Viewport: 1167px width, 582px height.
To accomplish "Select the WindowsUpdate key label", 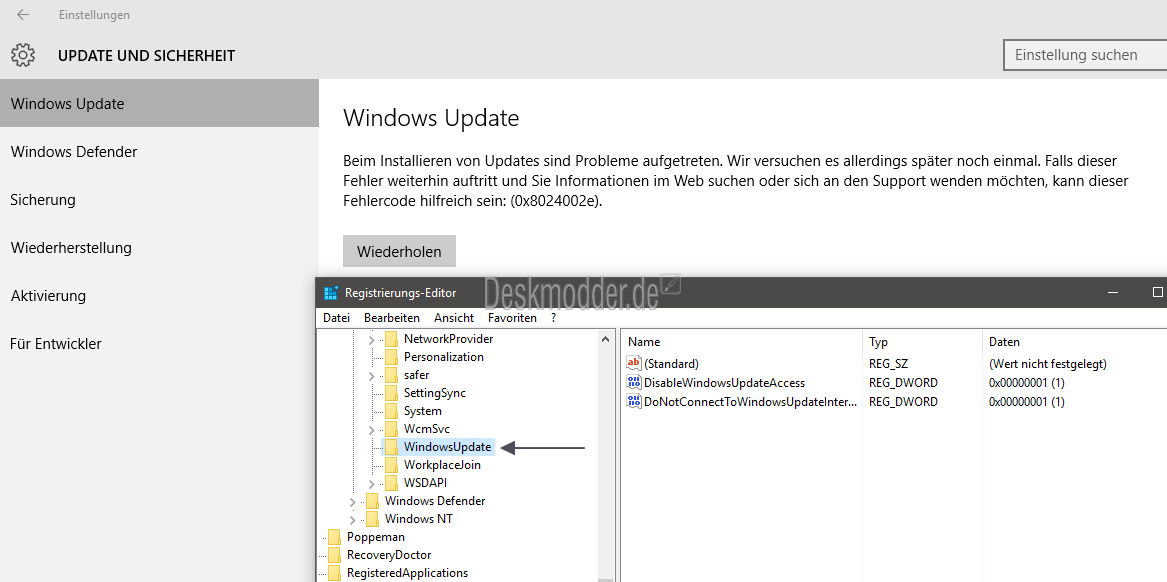I will [x=447, y=447].
